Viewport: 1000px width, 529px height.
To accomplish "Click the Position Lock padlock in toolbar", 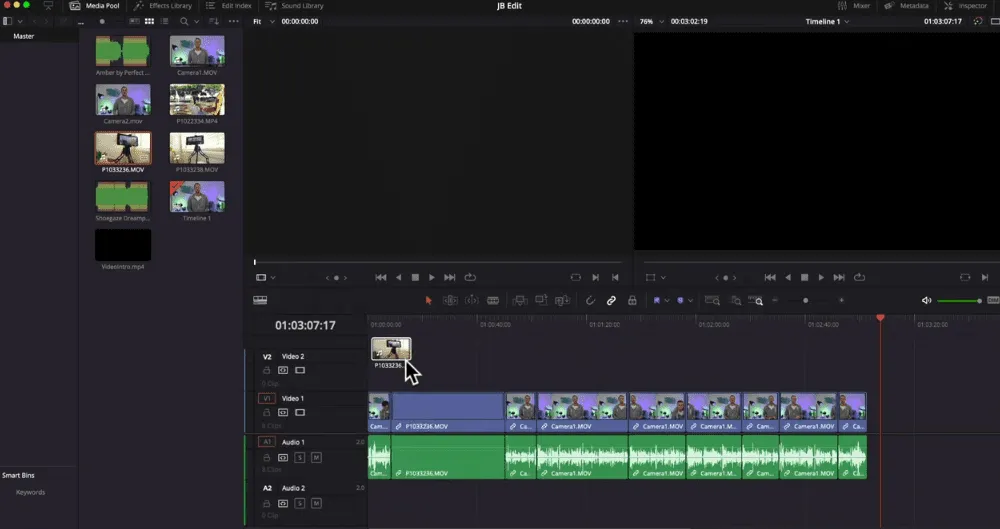I will coord(632,300).
